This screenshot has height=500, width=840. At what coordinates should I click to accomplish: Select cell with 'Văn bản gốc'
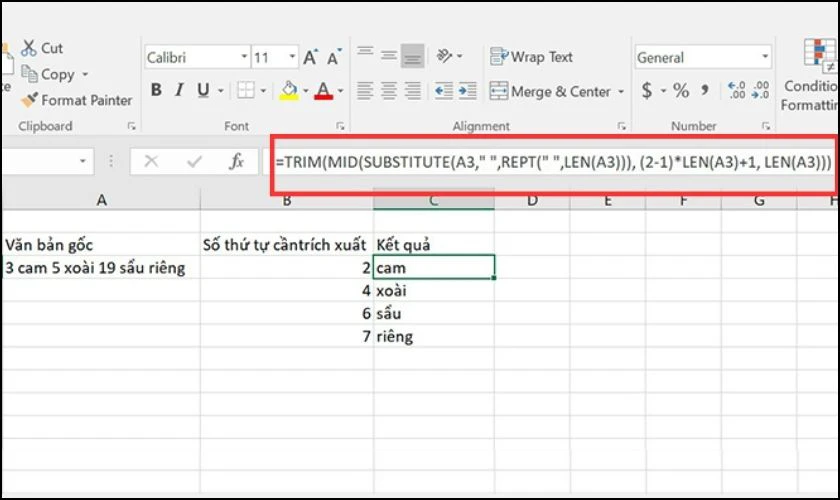point(101,245)
